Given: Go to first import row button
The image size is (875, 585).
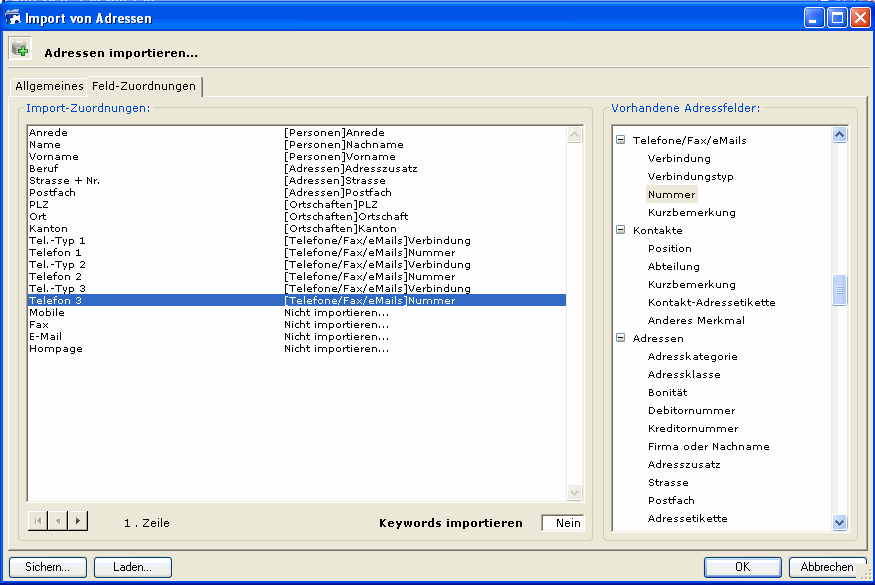Looking at the screenshot, I should 38,520.
